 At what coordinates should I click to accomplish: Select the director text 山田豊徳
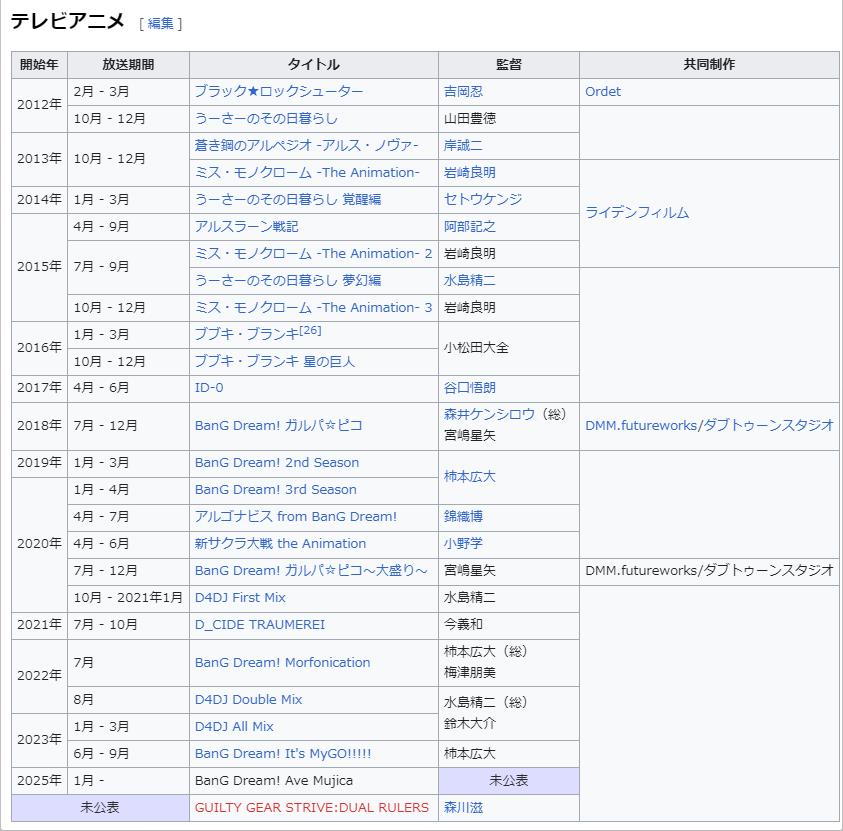469,118
